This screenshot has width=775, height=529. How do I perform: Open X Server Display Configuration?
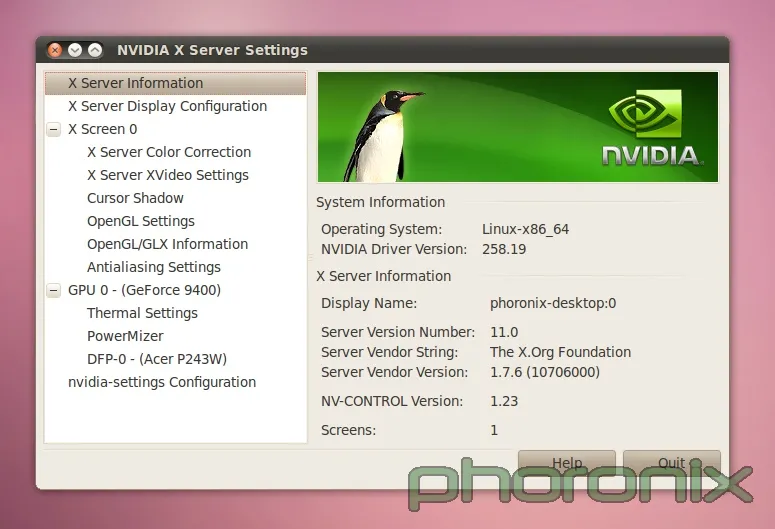tap(168, 106)
